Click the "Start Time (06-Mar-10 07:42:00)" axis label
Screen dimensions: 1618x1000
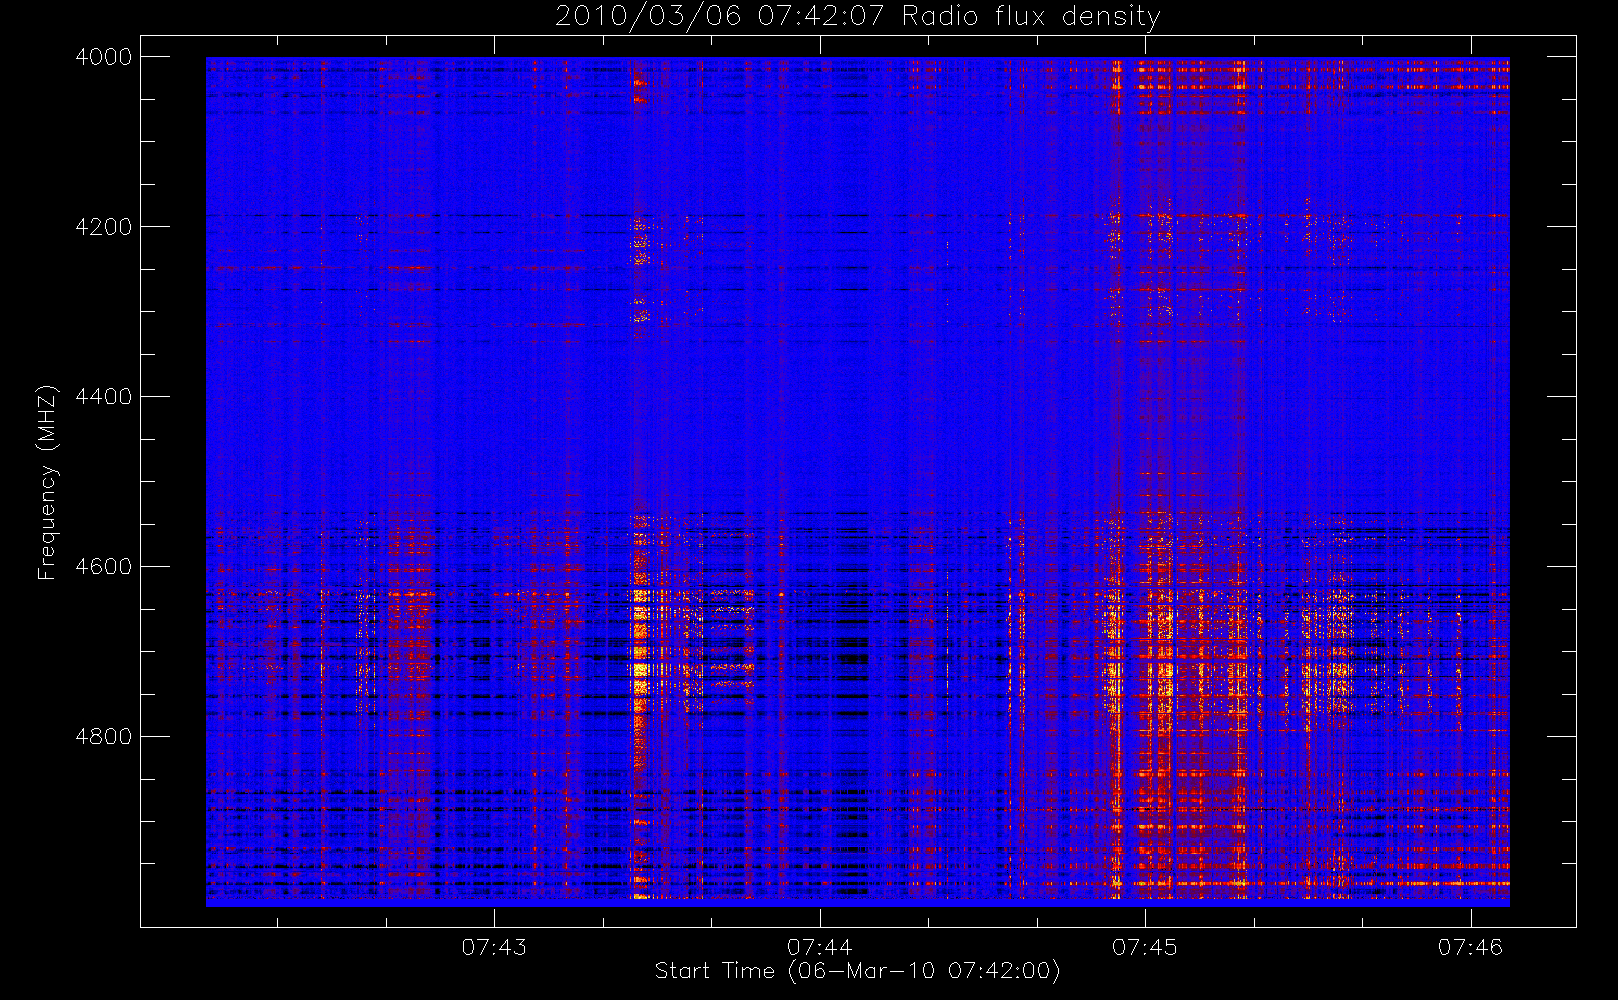pos(857,971)
